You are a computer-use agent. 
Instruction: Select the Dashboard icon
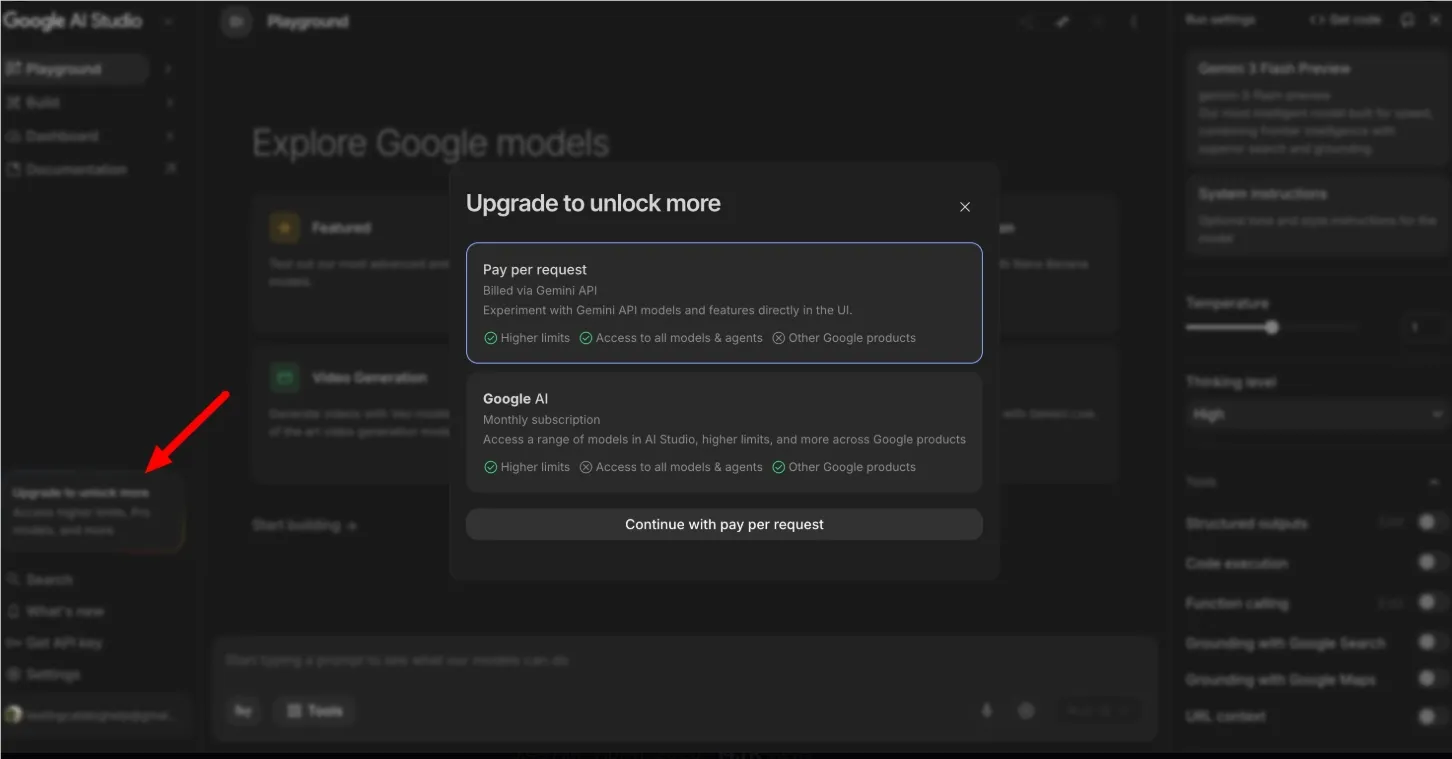pos(15,136)
